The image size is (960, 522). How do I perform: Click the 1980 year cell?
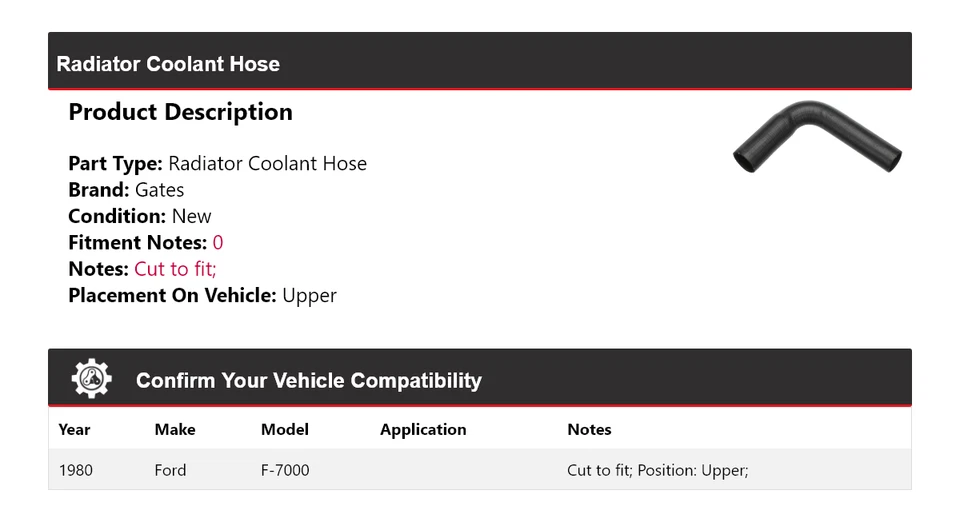pyautogui.click(x=76, y=470)
